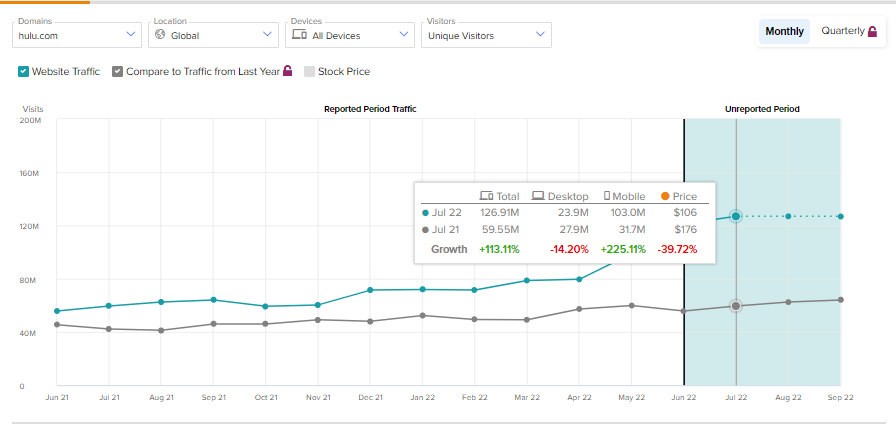Image resolution: width=896 pixels, height=424 pixels.
Task: Expand the Visitors dropdown
Action: tap(485, 35)
